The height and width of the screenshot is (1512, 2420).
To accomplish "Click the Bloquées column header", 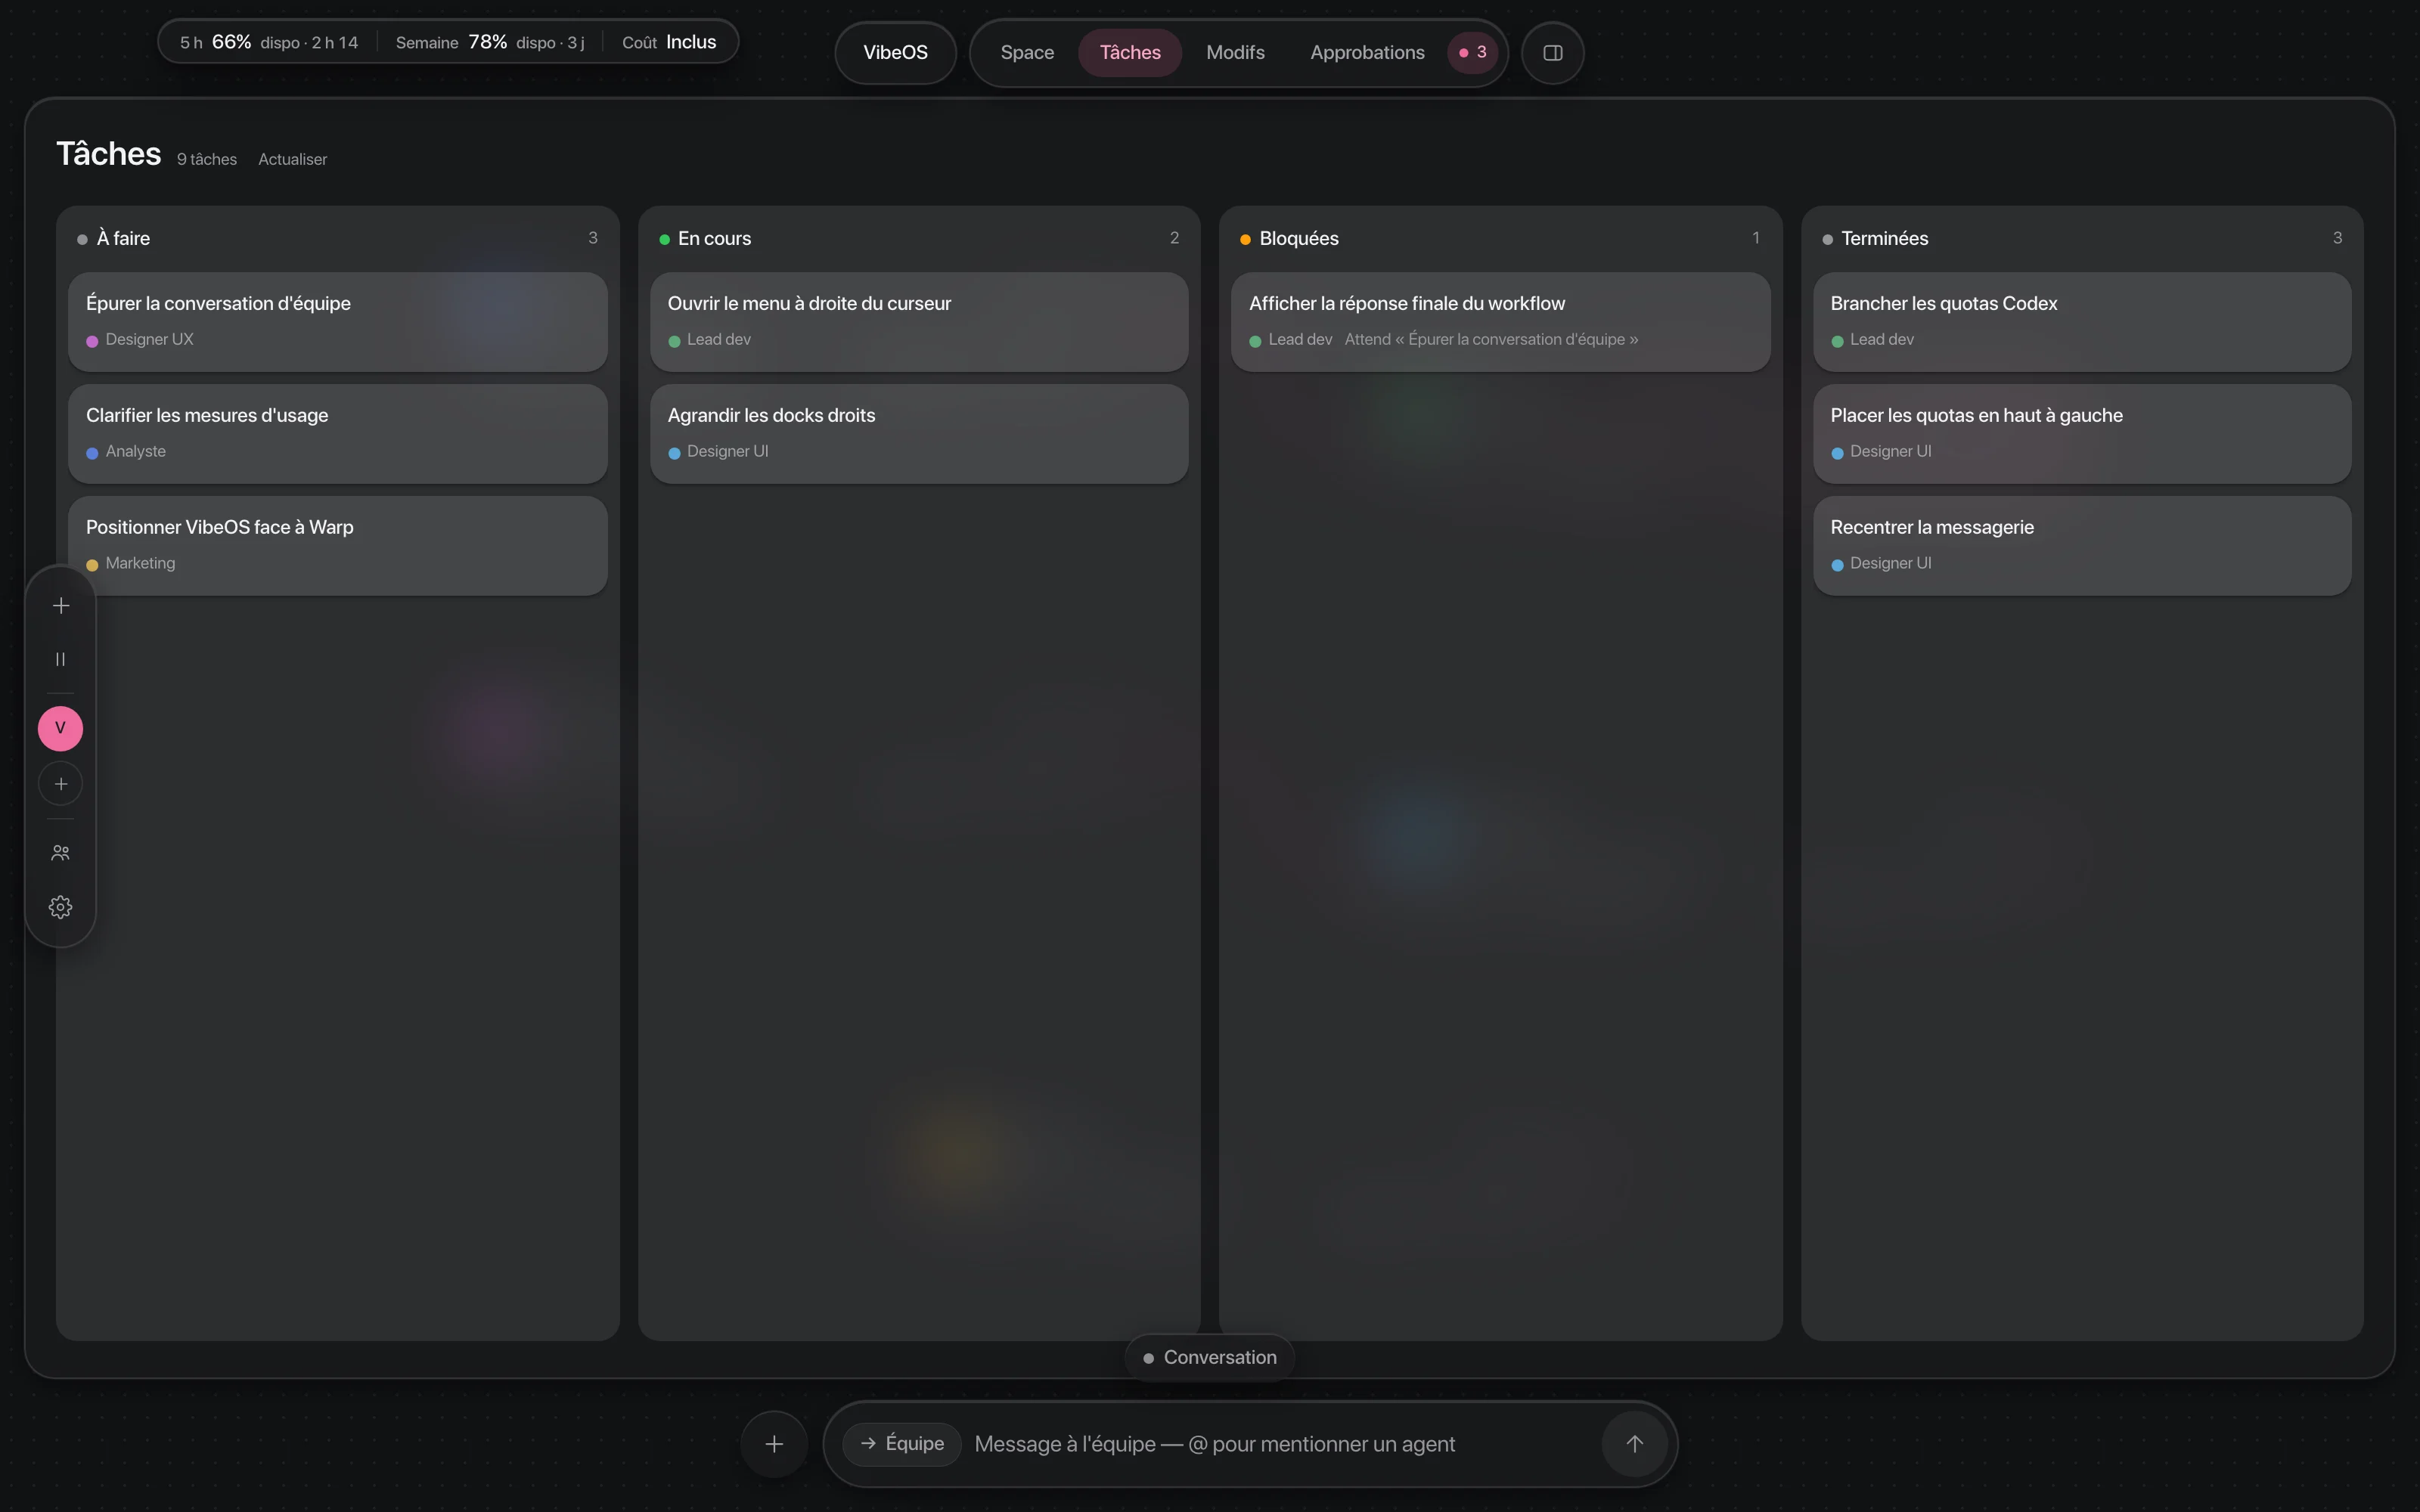I will point(1501,238).
